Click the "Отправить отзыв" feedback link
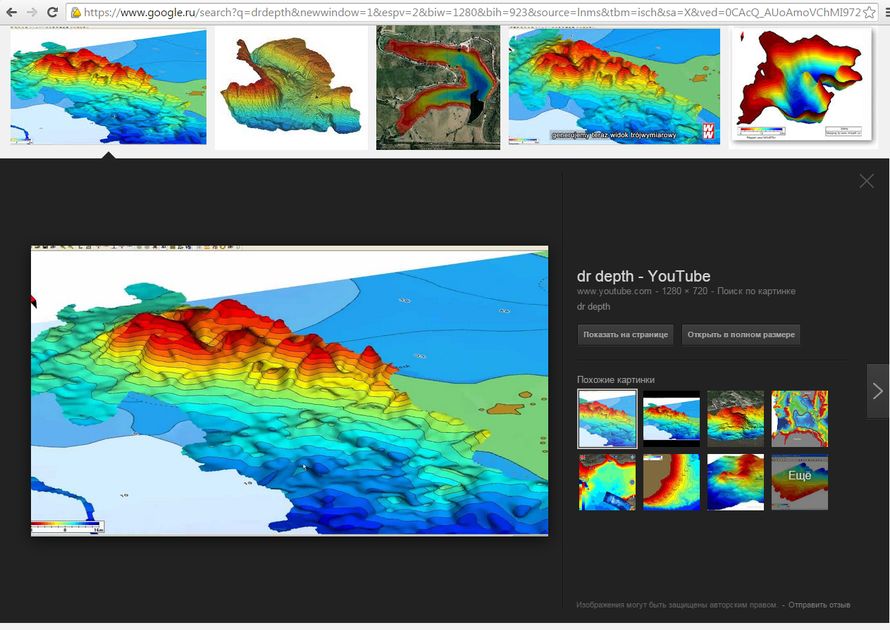Viewport: 890px width, 630px height. tap(819, 604)
